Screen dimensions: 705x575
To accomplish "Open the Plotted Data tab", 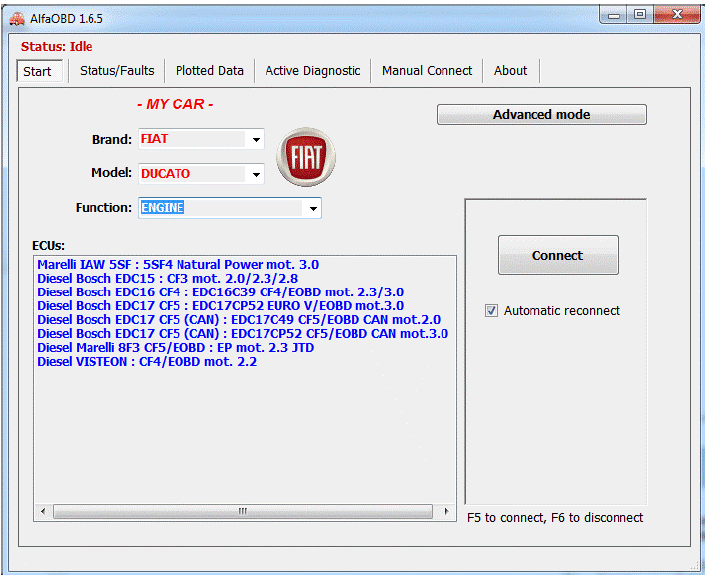I will pyautogui.click(x=210, y=71).
